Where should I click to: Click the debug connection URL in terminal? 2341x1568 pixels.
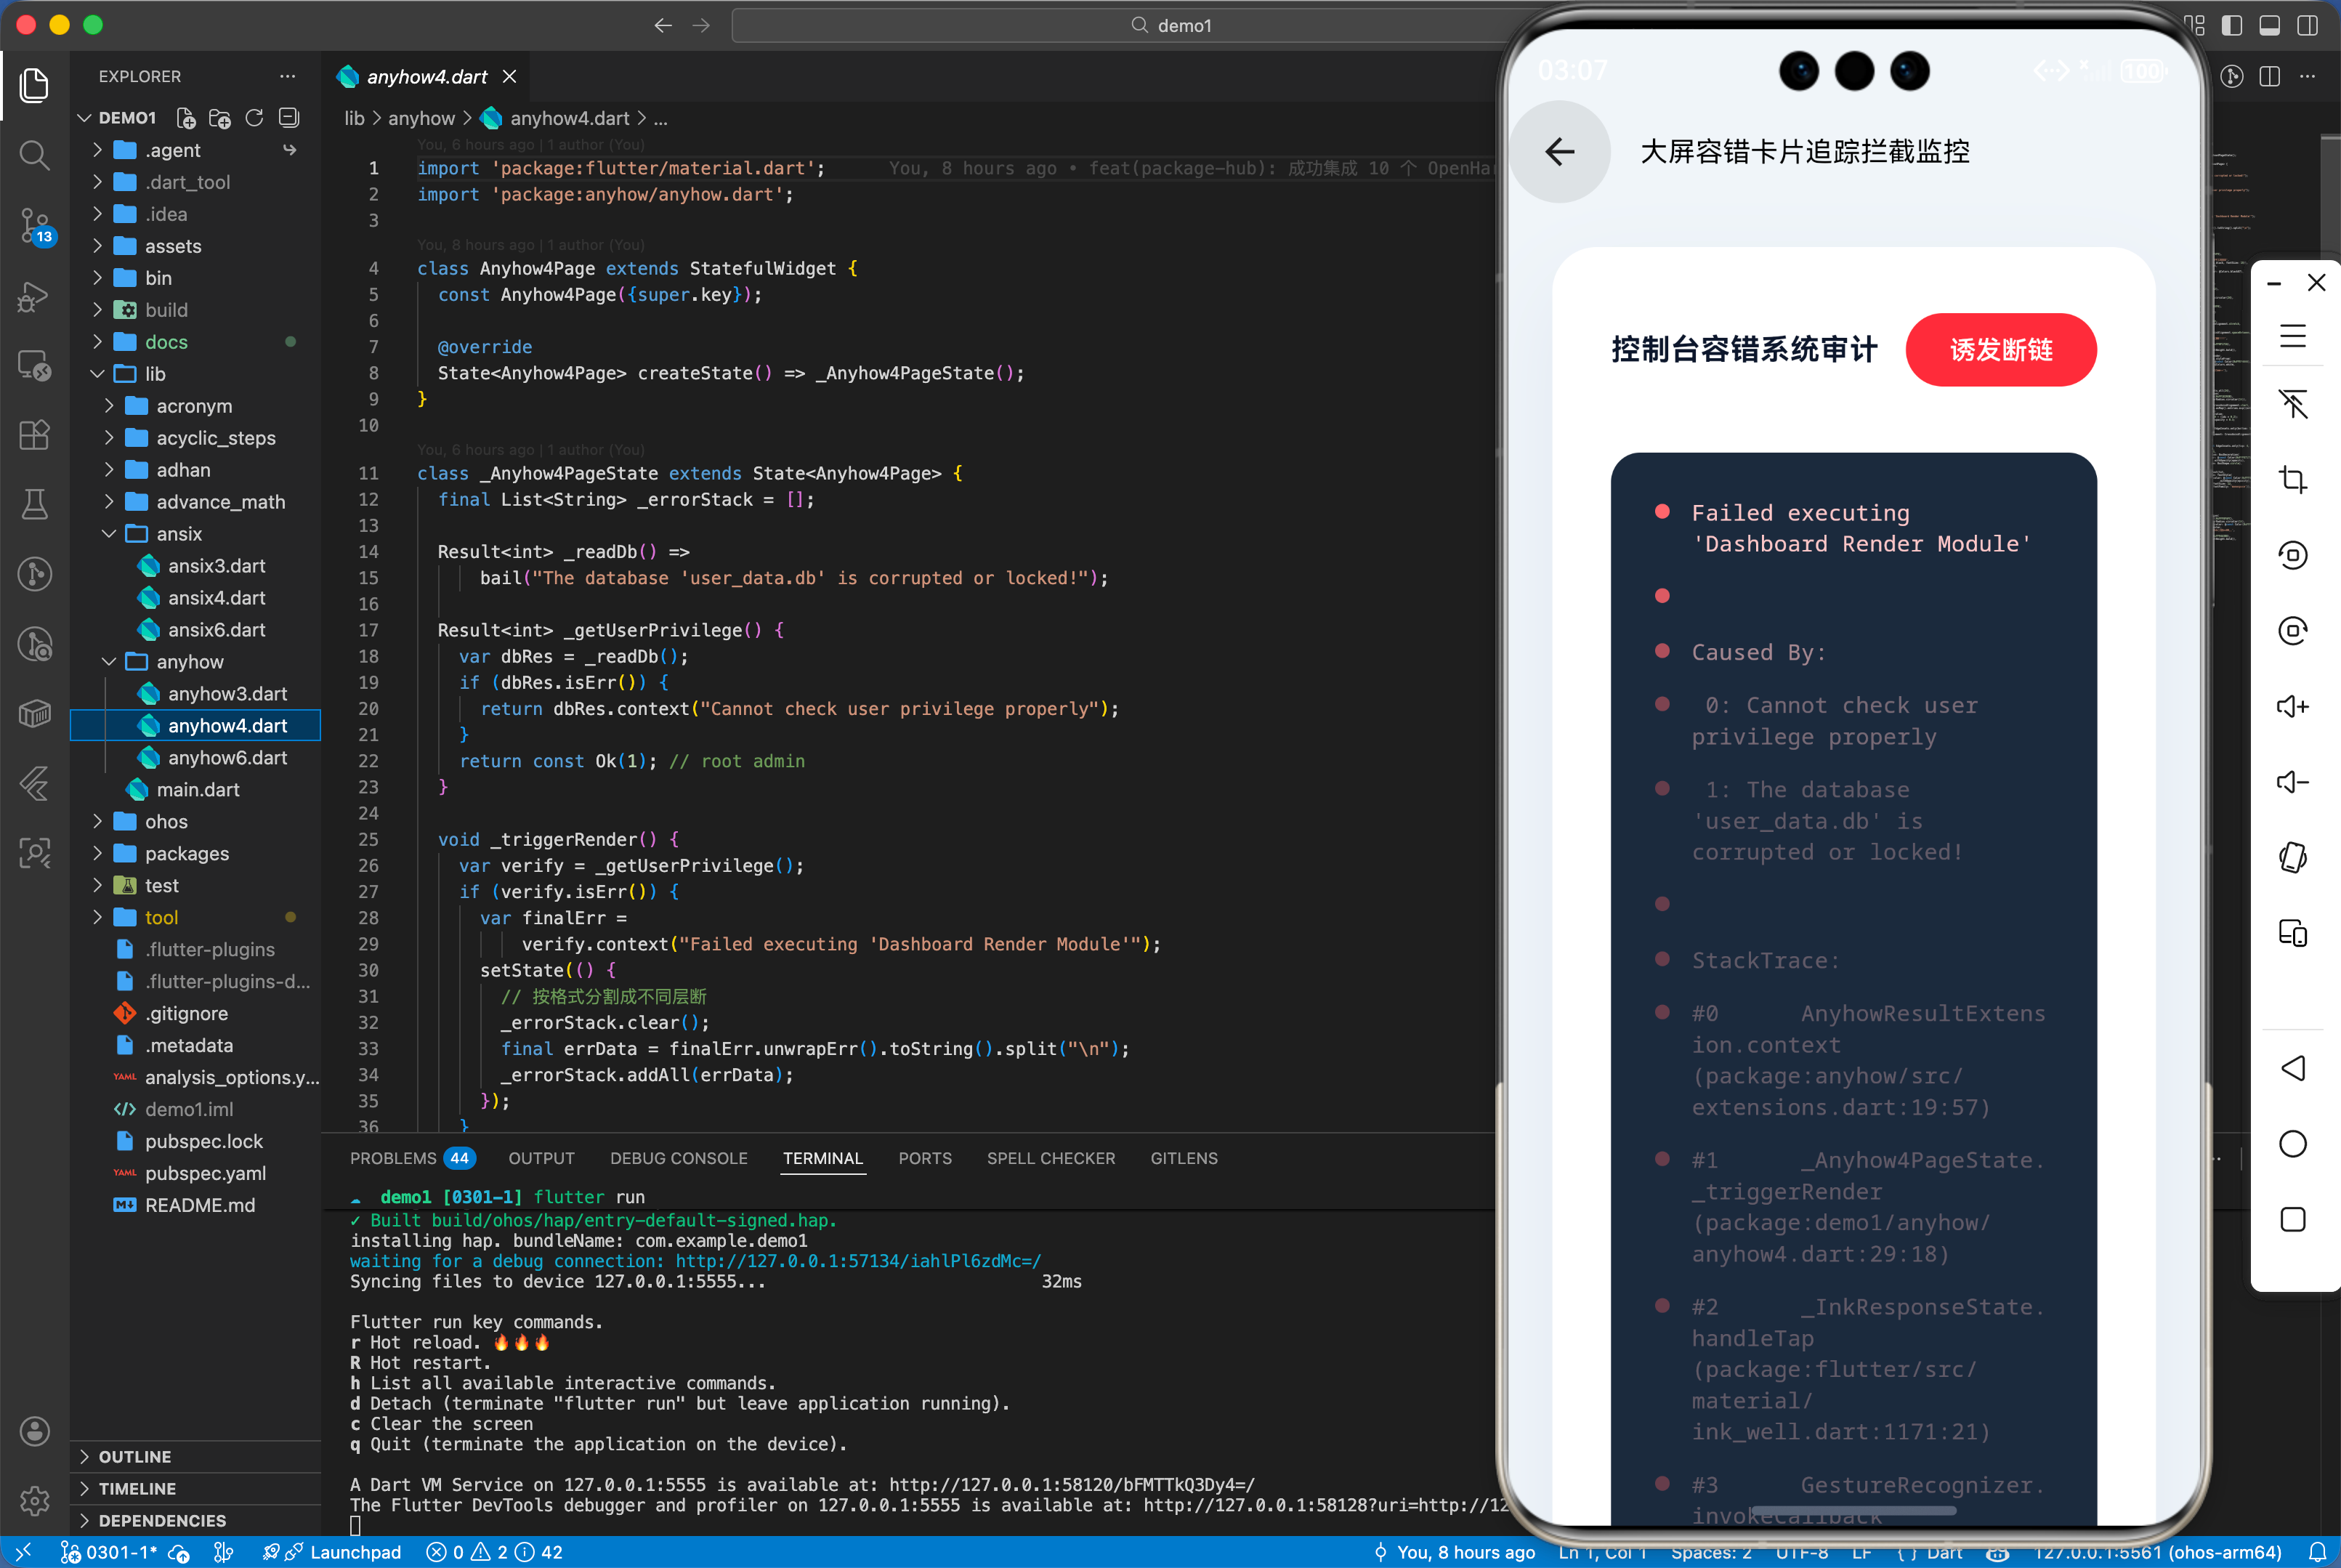tap(857, 1261)
